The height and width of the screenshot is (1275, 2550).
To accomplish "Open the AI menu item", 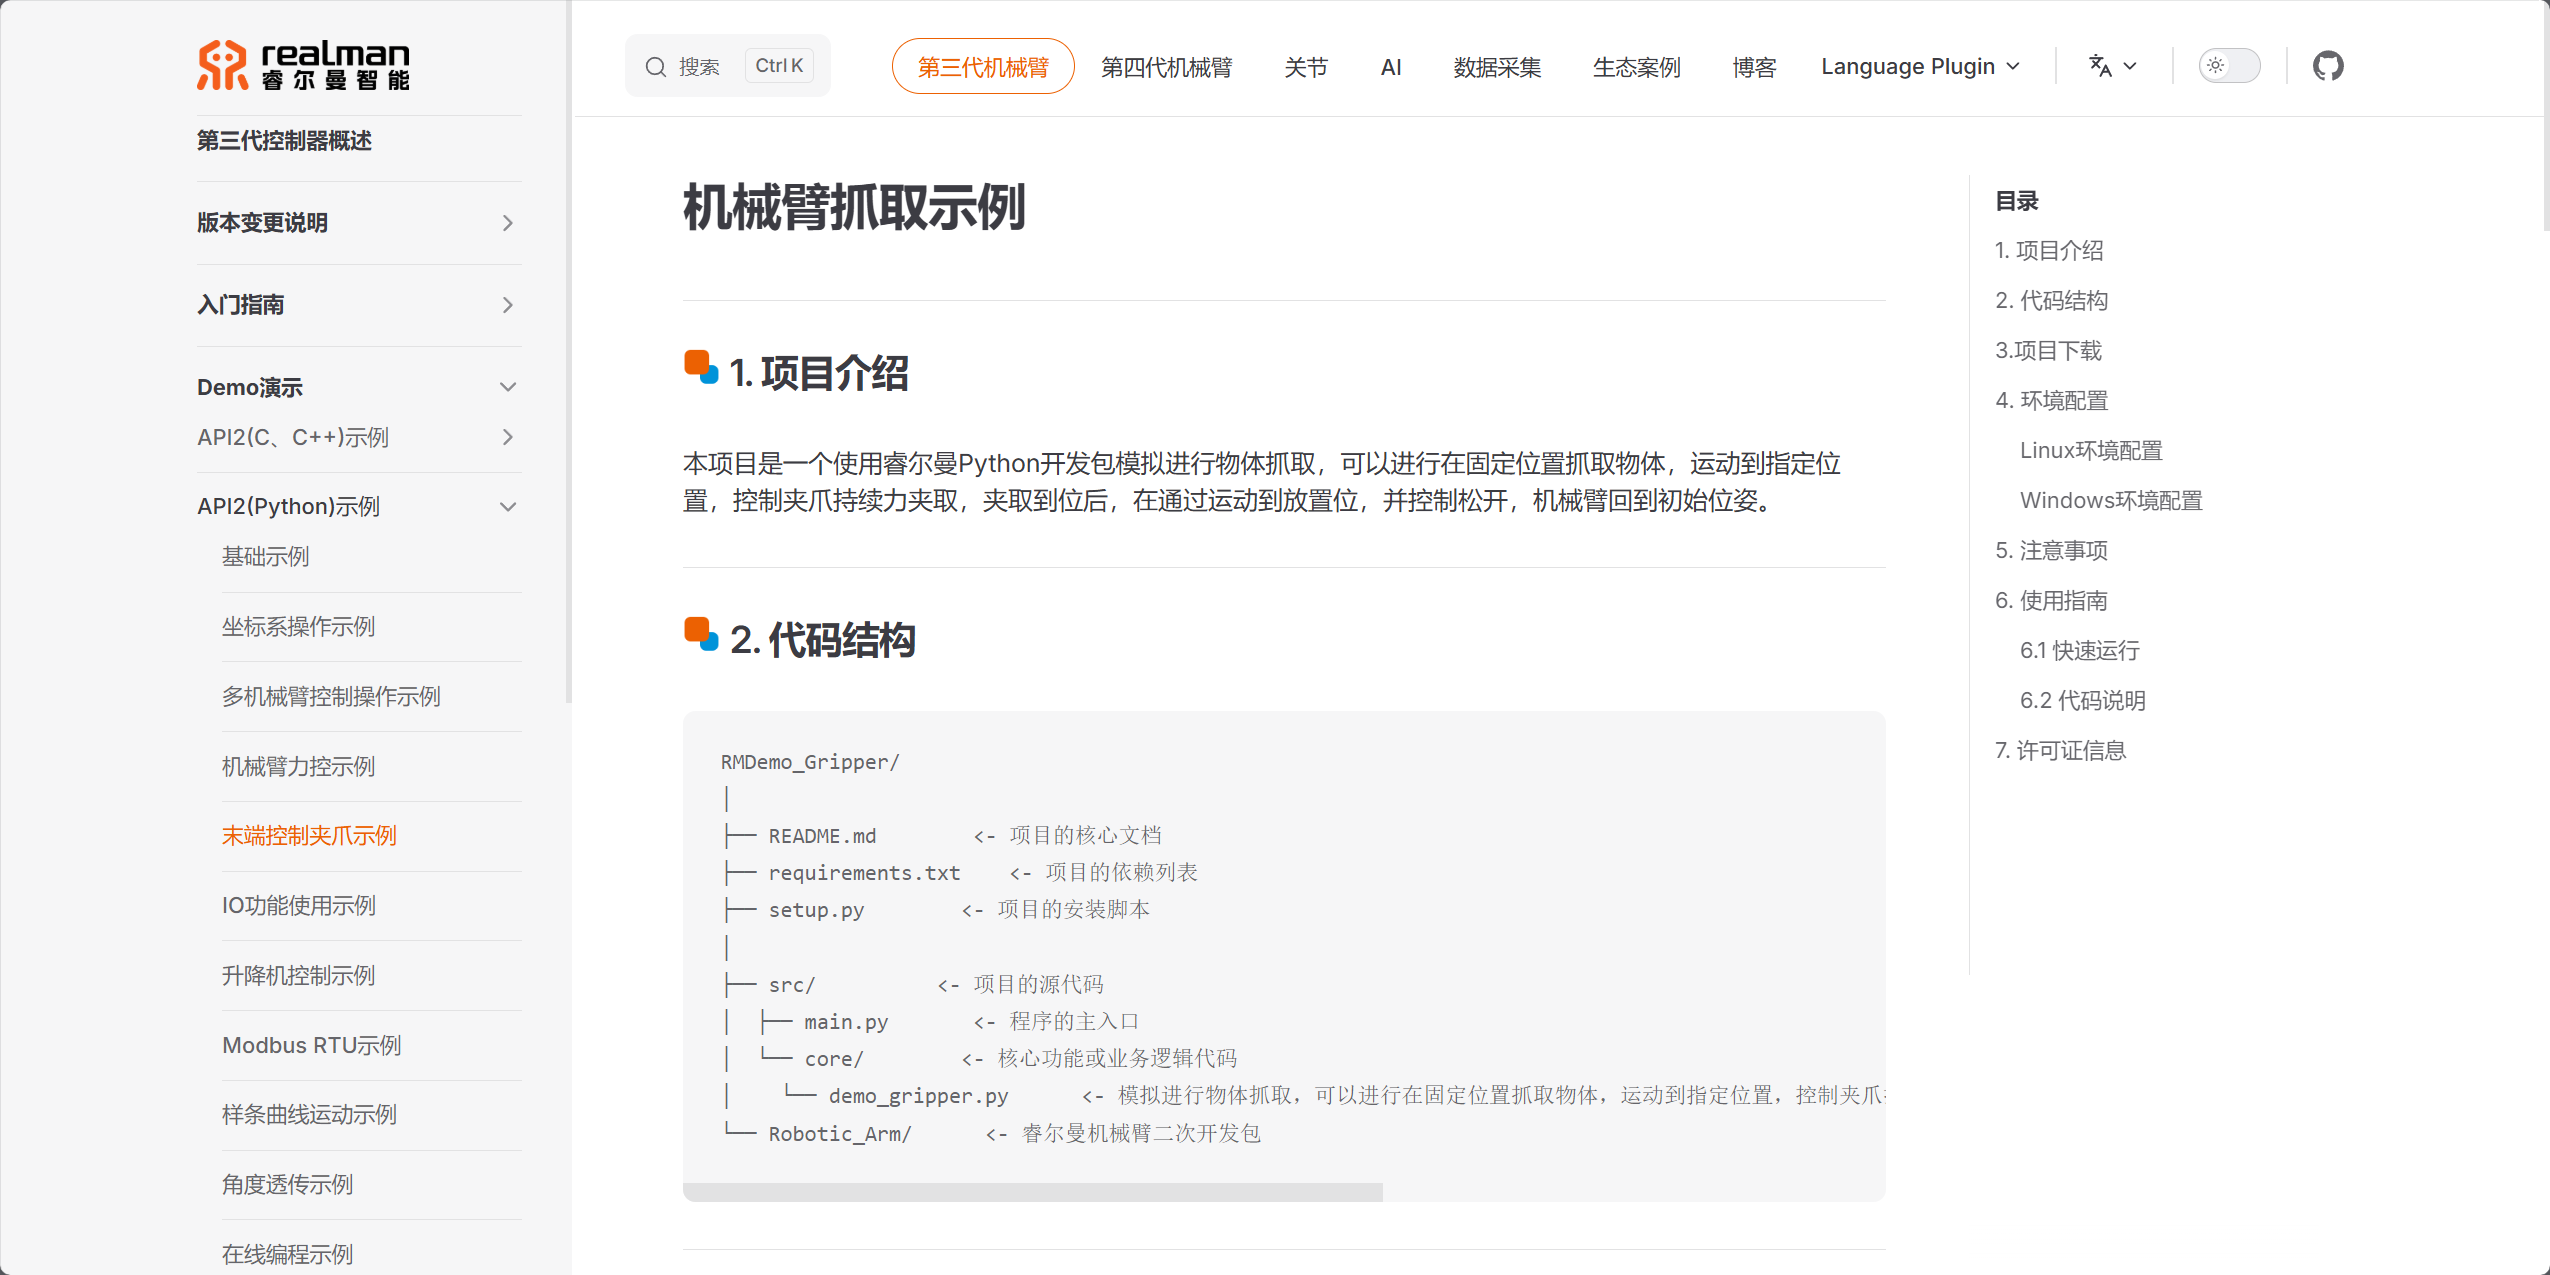I will click(x=1391, y=66).
